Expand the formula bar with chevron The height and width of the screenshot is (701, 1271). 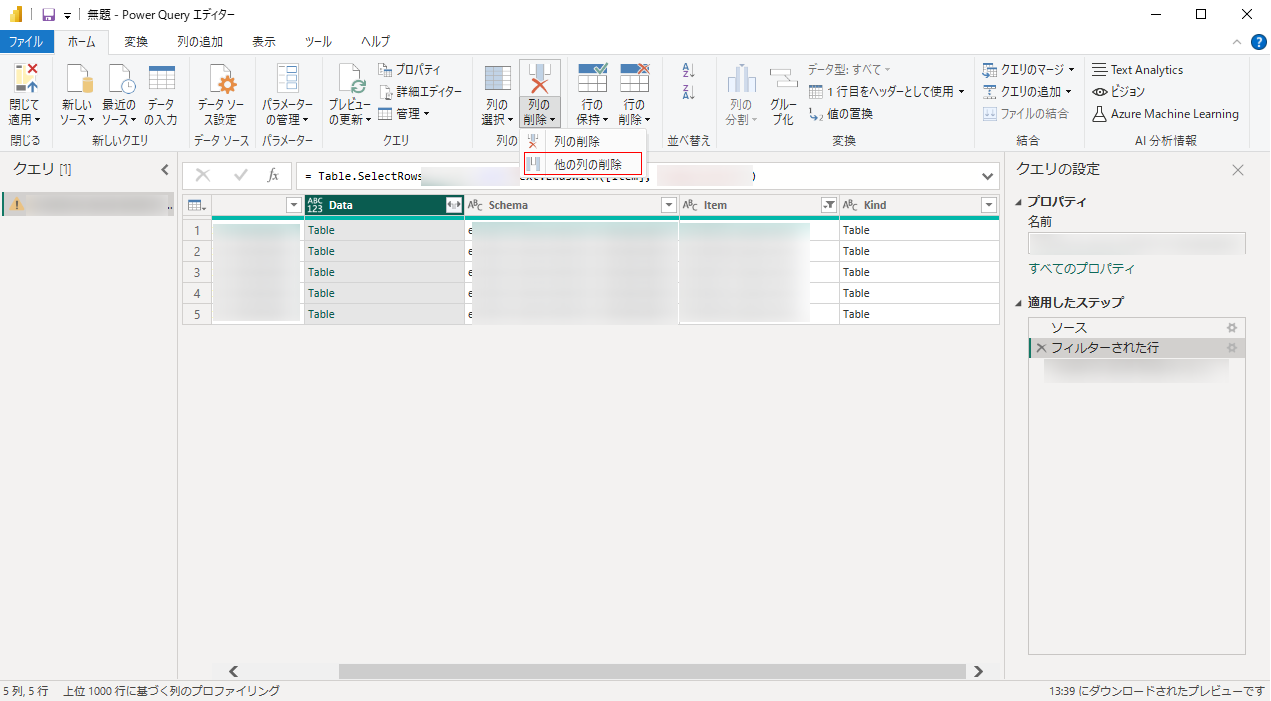pos(988,176)
